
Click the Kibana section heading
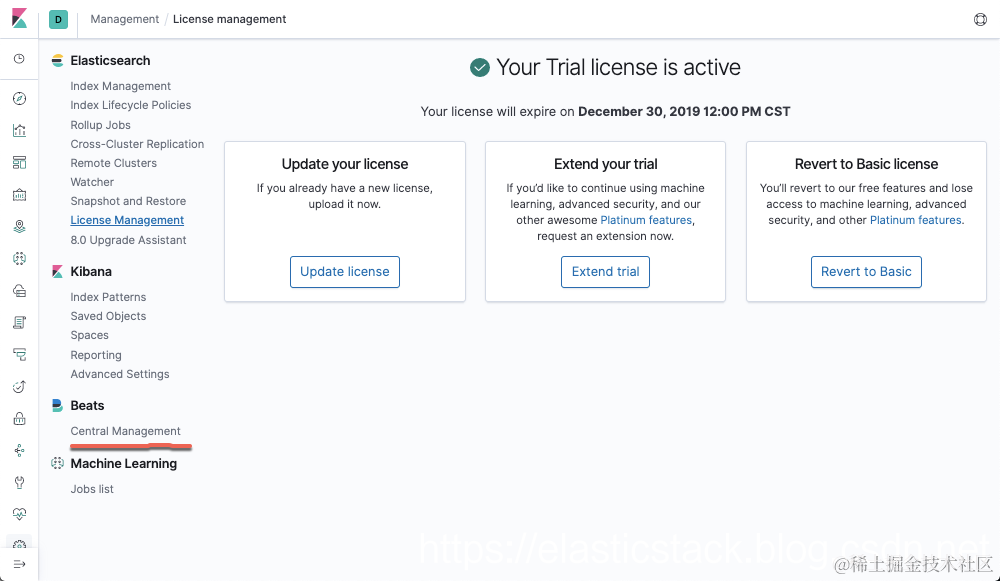91,272
